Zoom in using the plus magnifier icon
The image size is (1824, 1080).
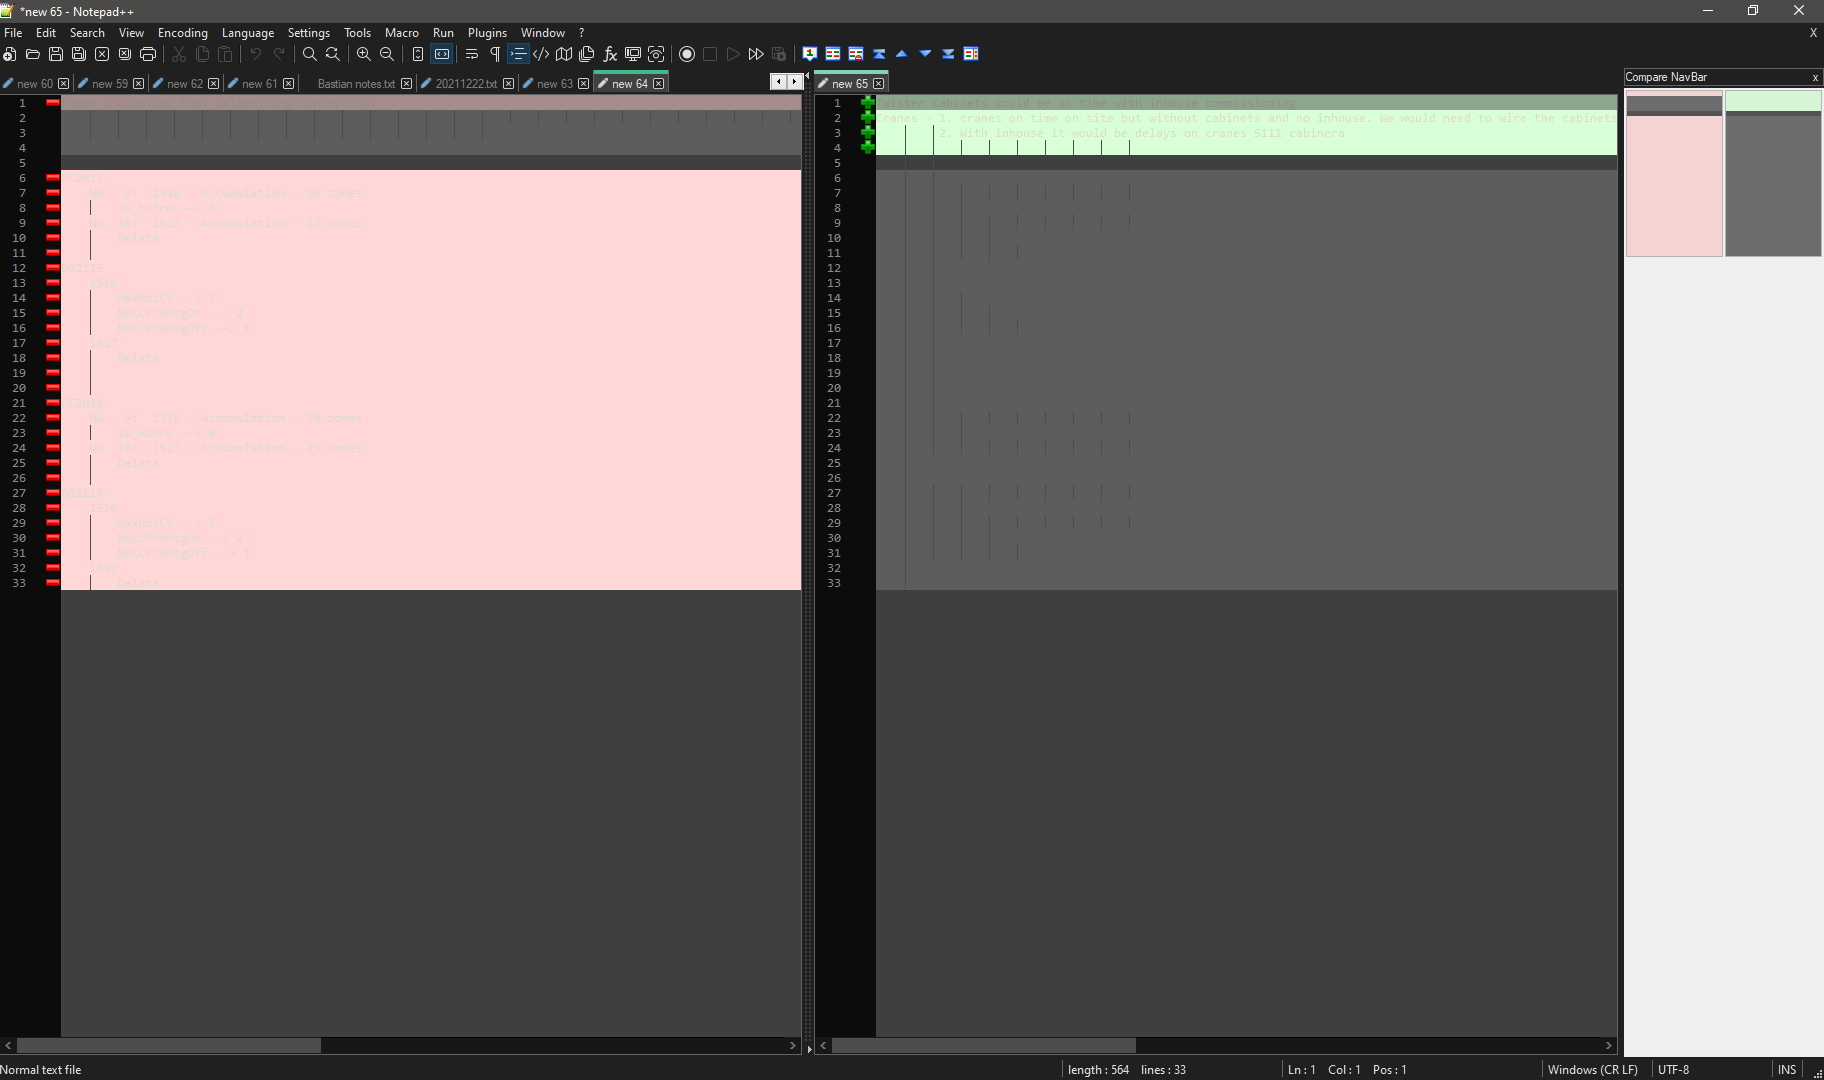coord(364,54)
